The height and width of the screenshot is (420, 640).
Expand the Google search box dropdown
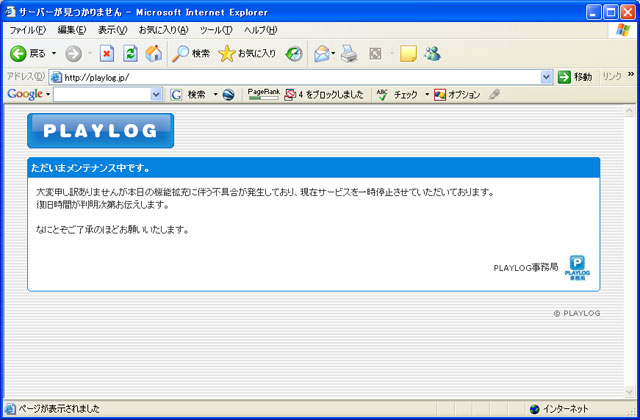click(x=156, y=95)
